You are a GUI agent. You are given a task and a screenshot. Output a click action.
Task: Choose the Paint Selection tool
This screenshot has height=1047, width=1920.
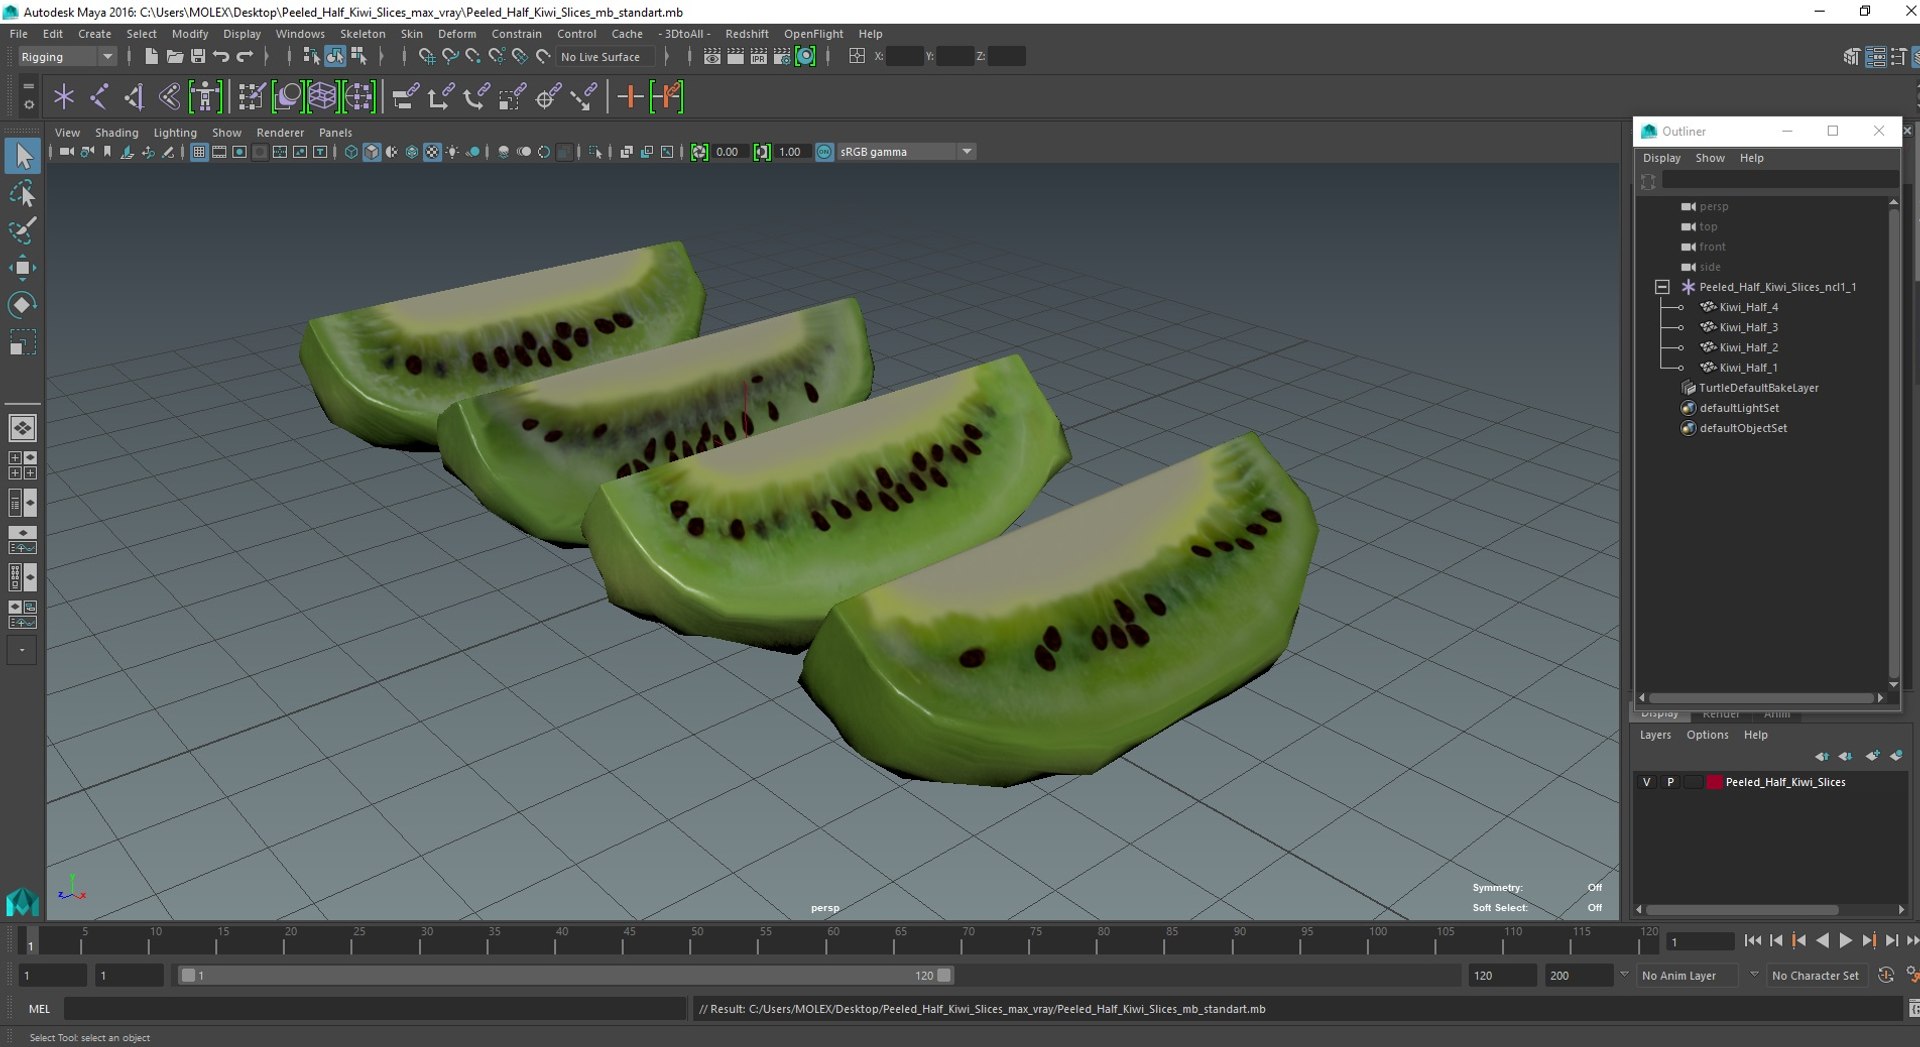tap(23, 230)
